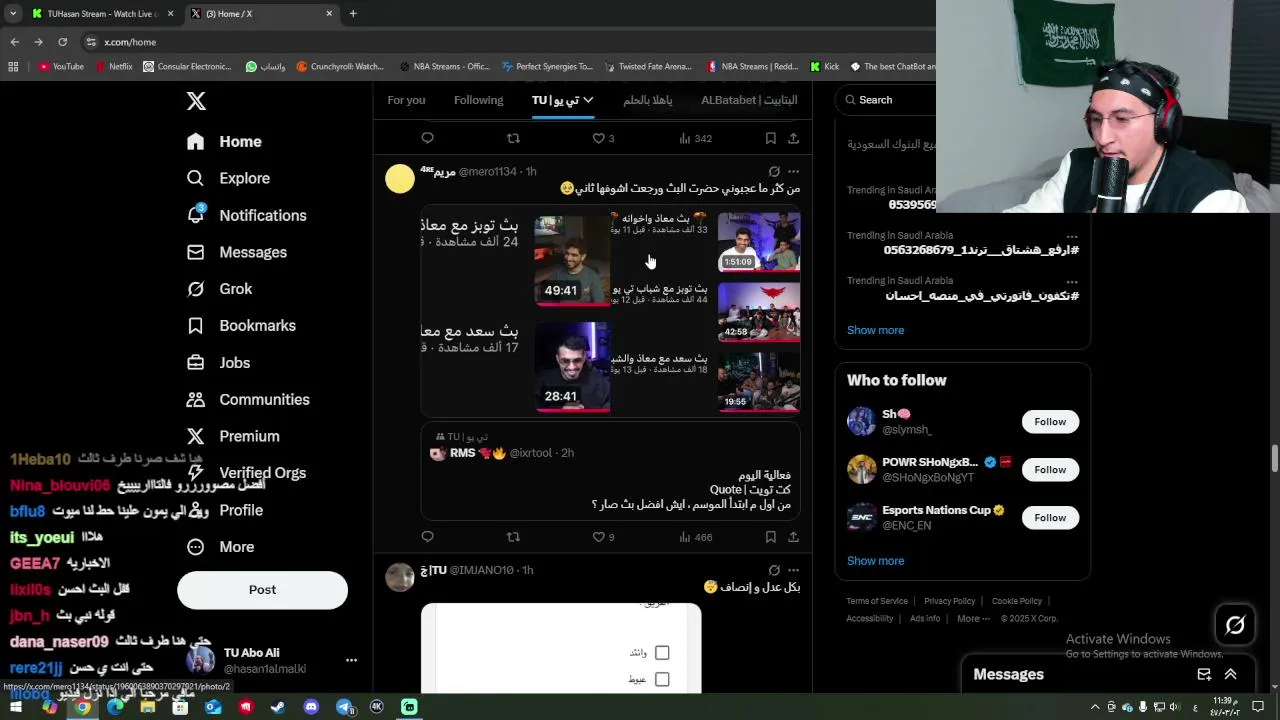The width and height of the screenshot is (1280, 720).
Task: Compose new message in Messages drawer
Action: 1204,675
